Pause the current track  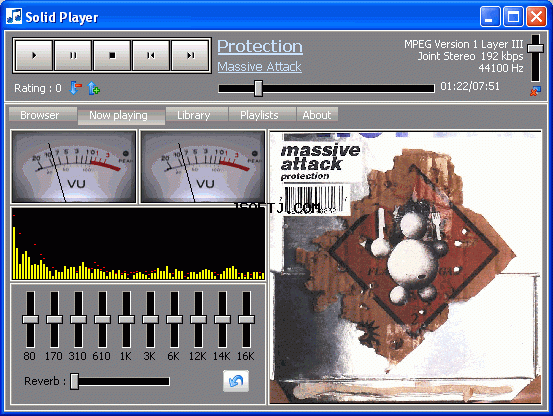(x=73, y=55)
